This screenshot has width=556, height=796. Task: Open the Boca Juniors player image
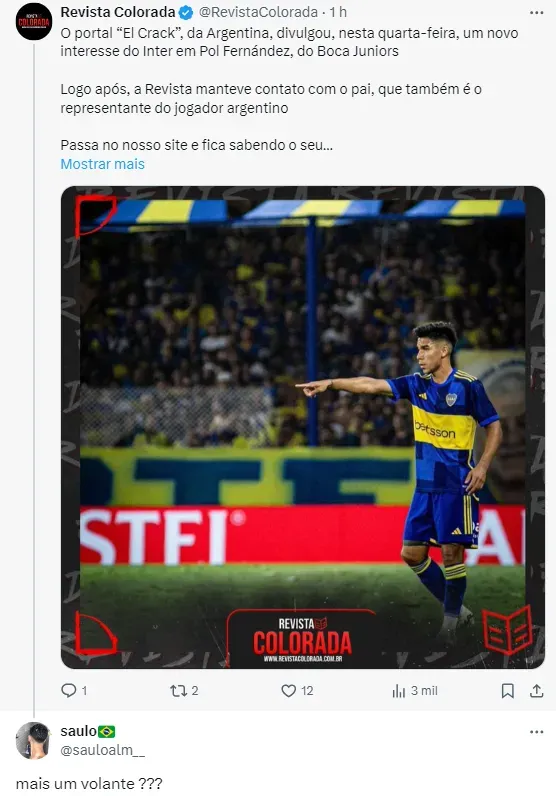pyautogui.click(x=303, y=427)
